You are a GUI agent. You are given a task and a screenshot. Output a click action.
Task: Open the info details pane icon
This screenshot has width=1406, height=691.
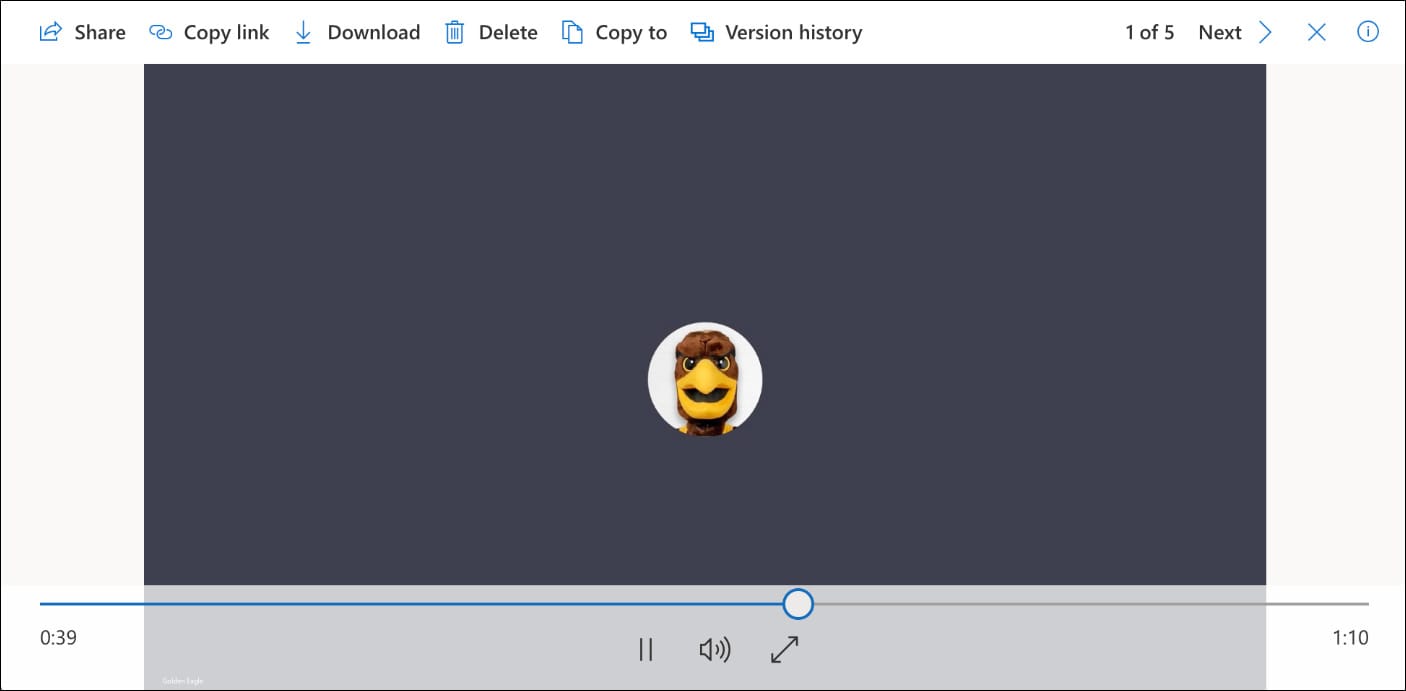coord(1367,32)
